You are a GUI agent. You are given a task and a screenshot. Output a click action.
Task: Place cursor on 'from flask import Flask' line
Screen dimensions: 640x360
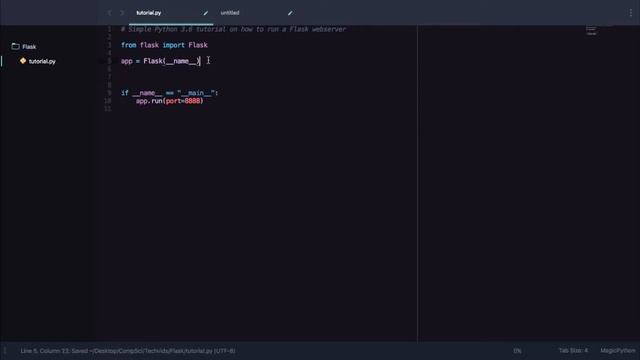point(164,45)
